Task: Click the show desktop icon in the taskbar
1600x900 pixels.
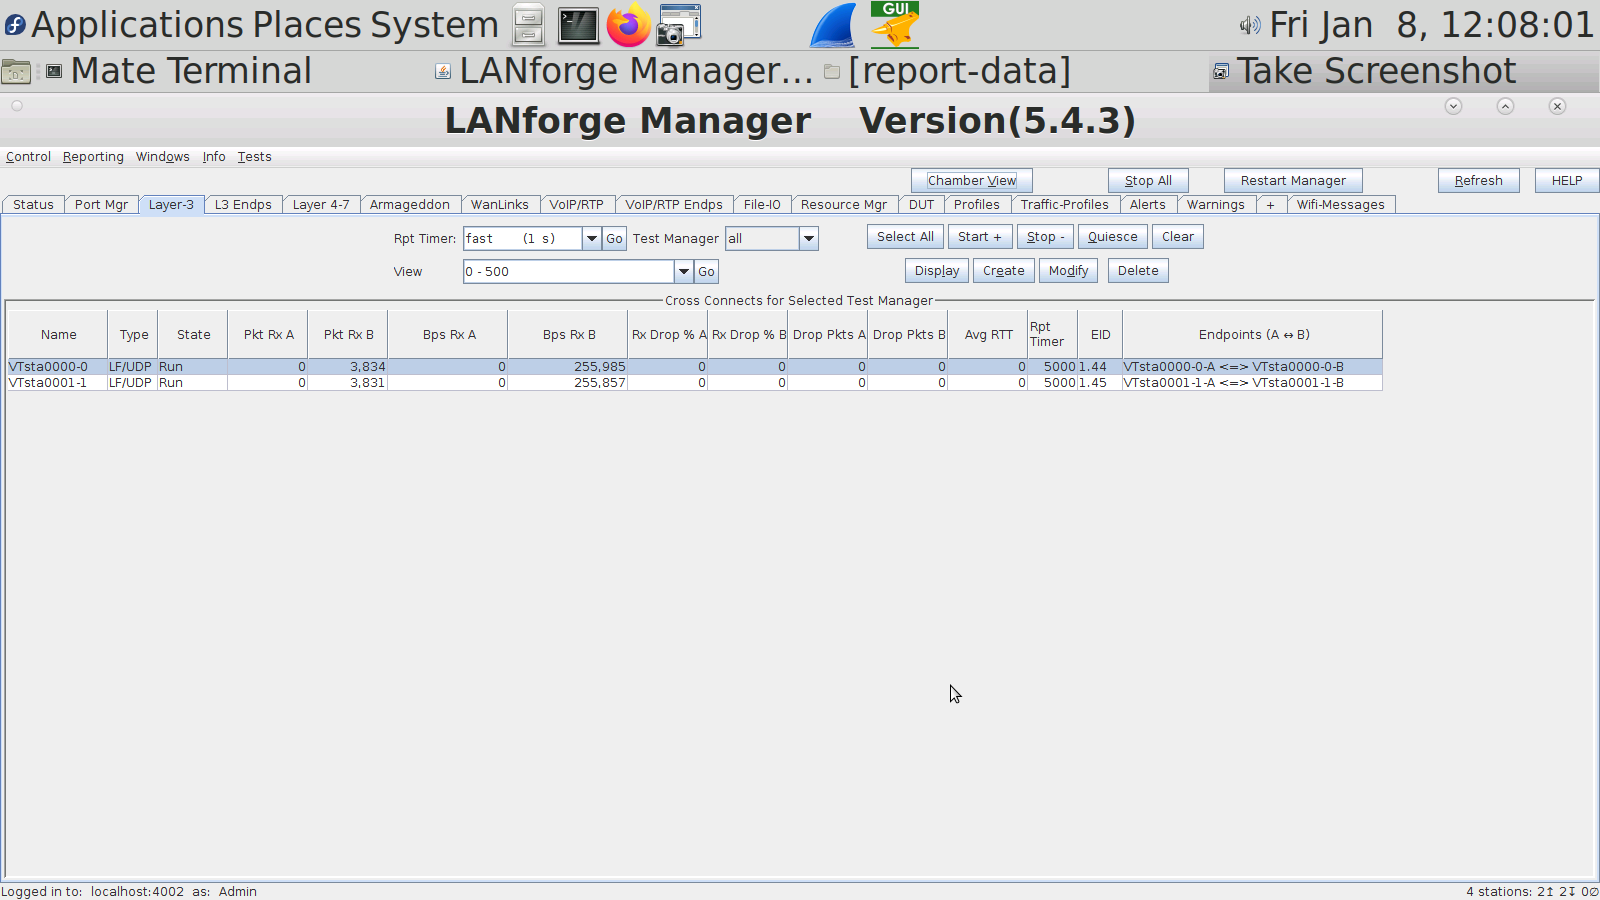Action: [16, 71]
